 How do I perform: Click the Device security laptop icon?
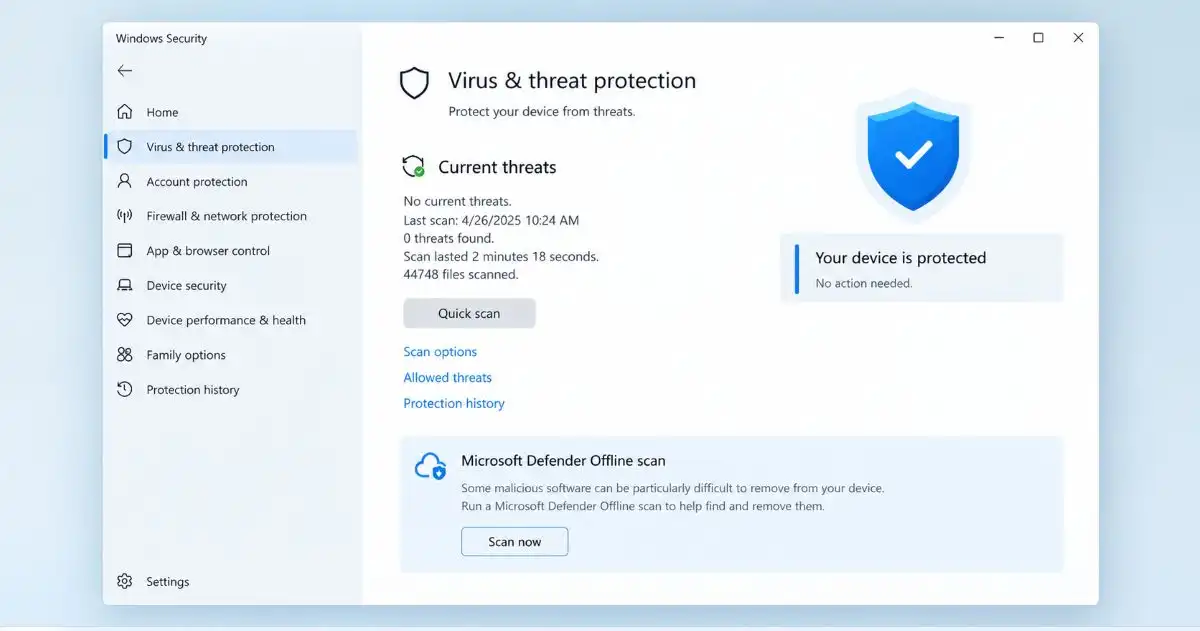coord(124,285)
